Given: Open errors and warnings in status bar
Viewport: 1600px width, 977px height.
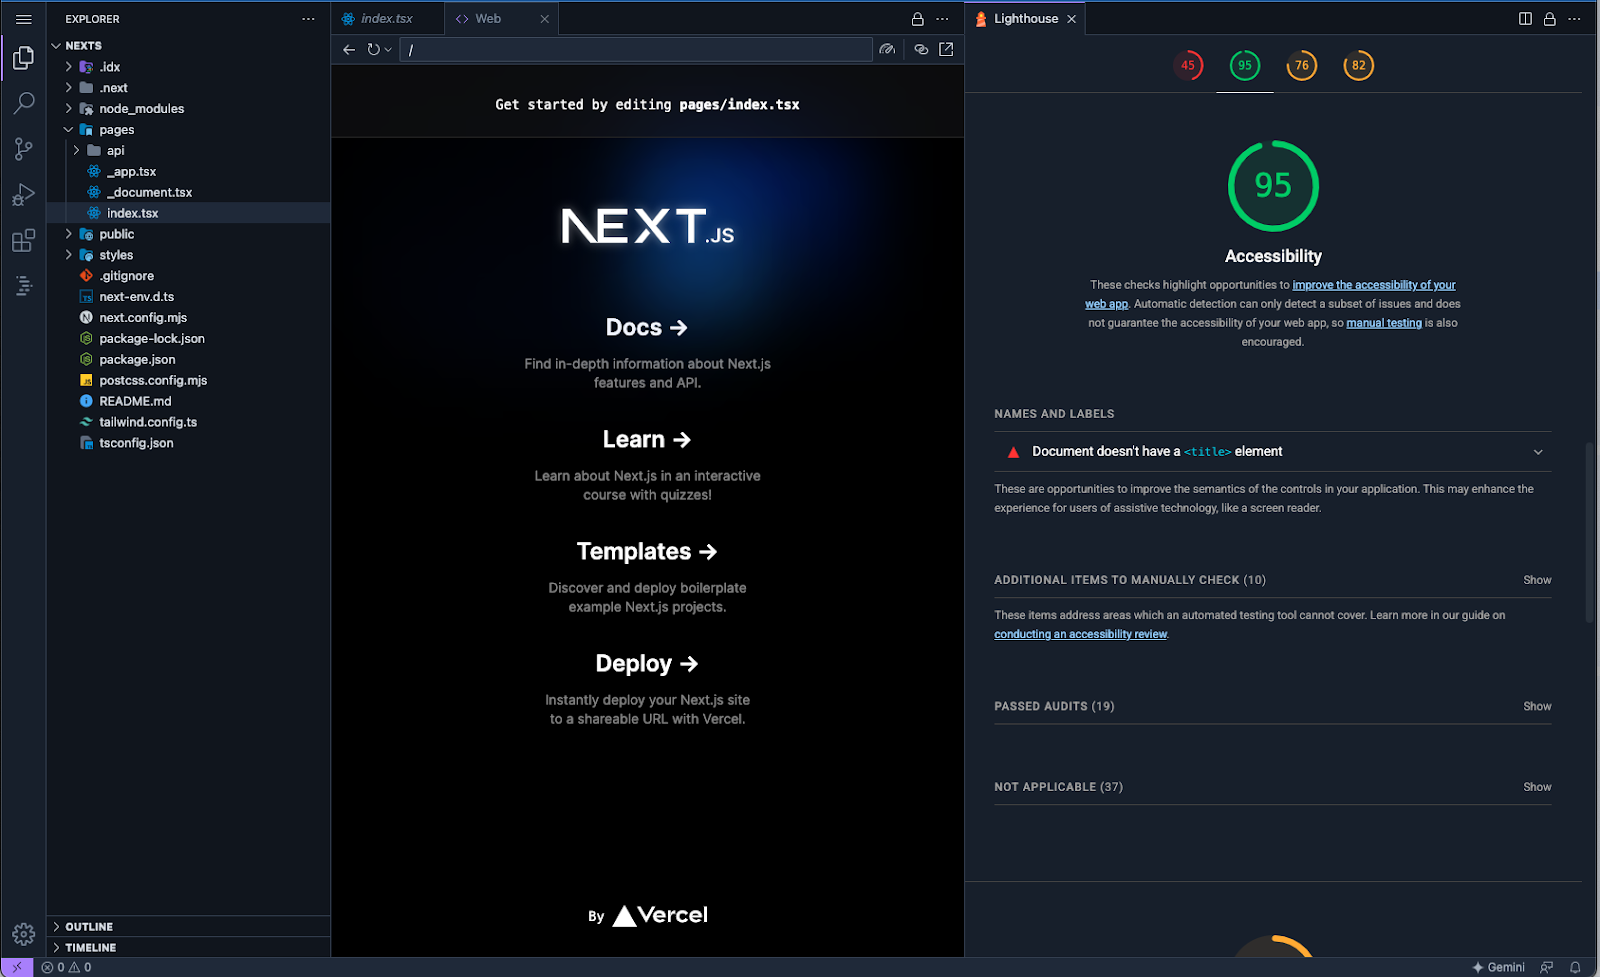Looking at the screenshot, I should (66, 967).
